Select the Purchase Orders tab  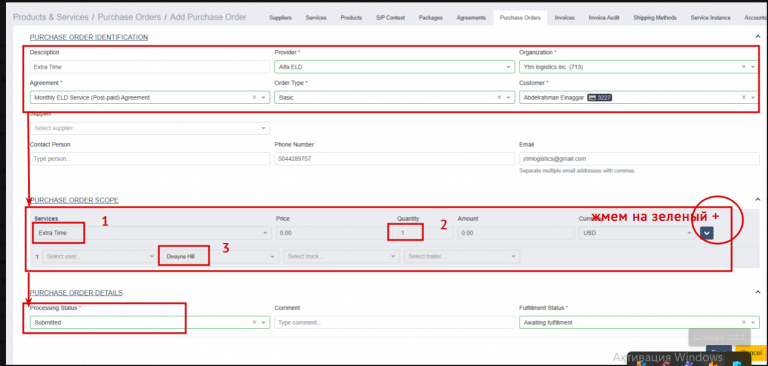(520, 18)
